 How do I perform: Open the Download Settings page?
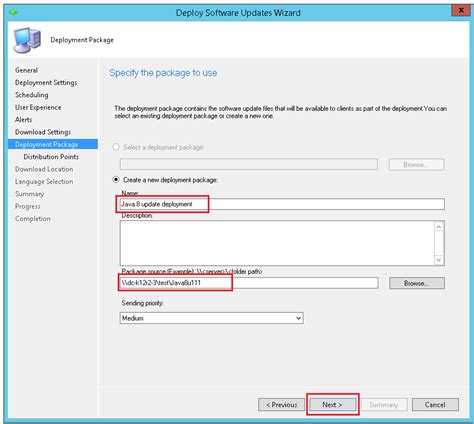click(43, 132)
